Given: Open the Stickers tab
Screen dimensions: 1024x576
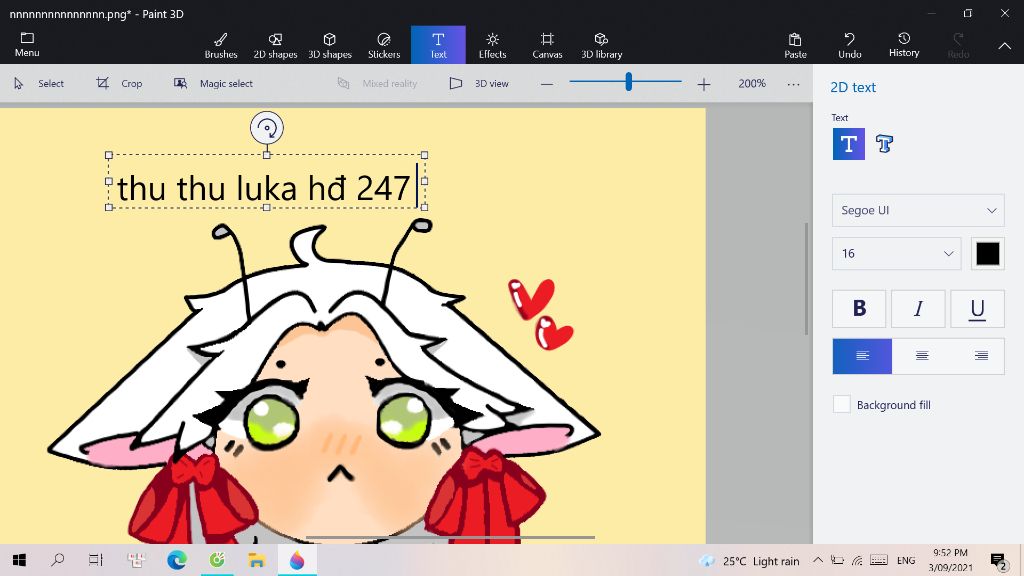Looking at the screenshot, I should pyautogui.click(x=384, y=45).
